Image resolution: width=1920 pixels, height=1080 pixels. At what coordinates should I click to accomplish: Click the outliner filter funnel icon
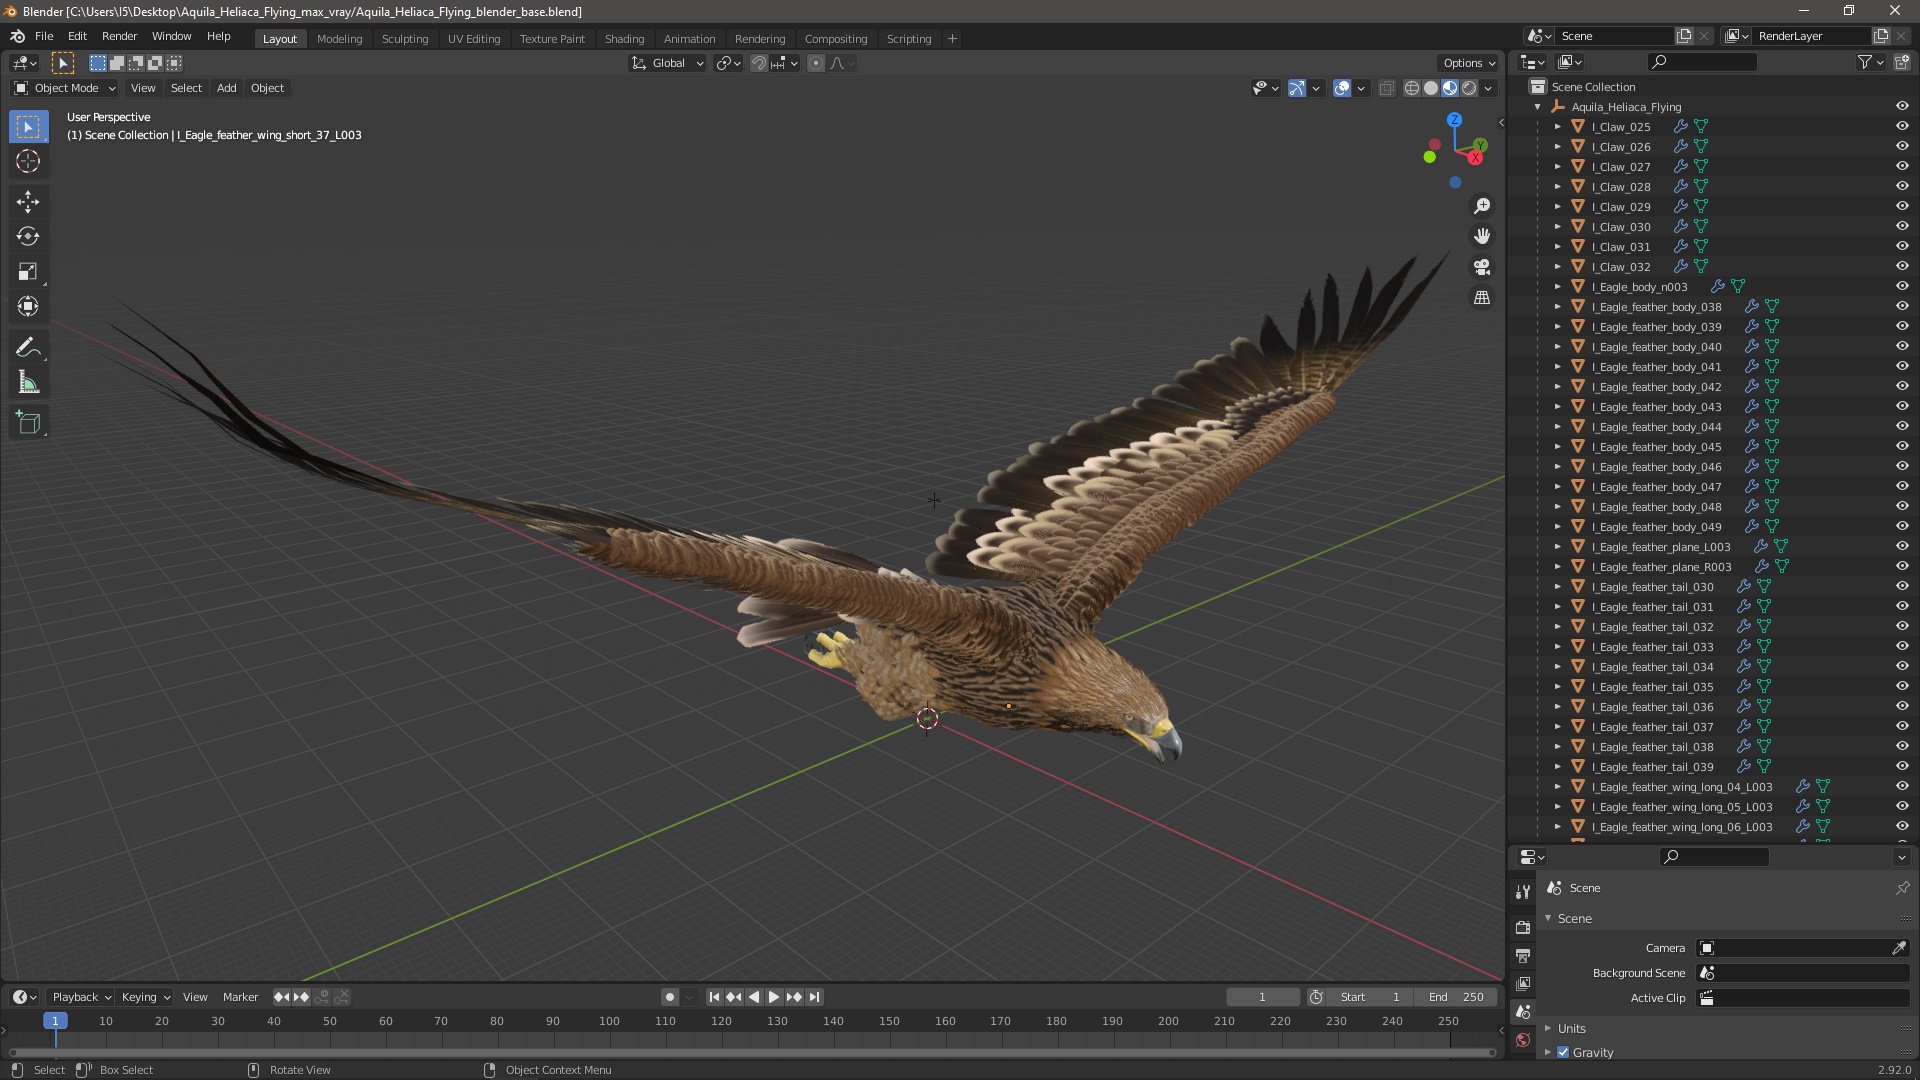pyautogui.click(x=1865, y=62)
